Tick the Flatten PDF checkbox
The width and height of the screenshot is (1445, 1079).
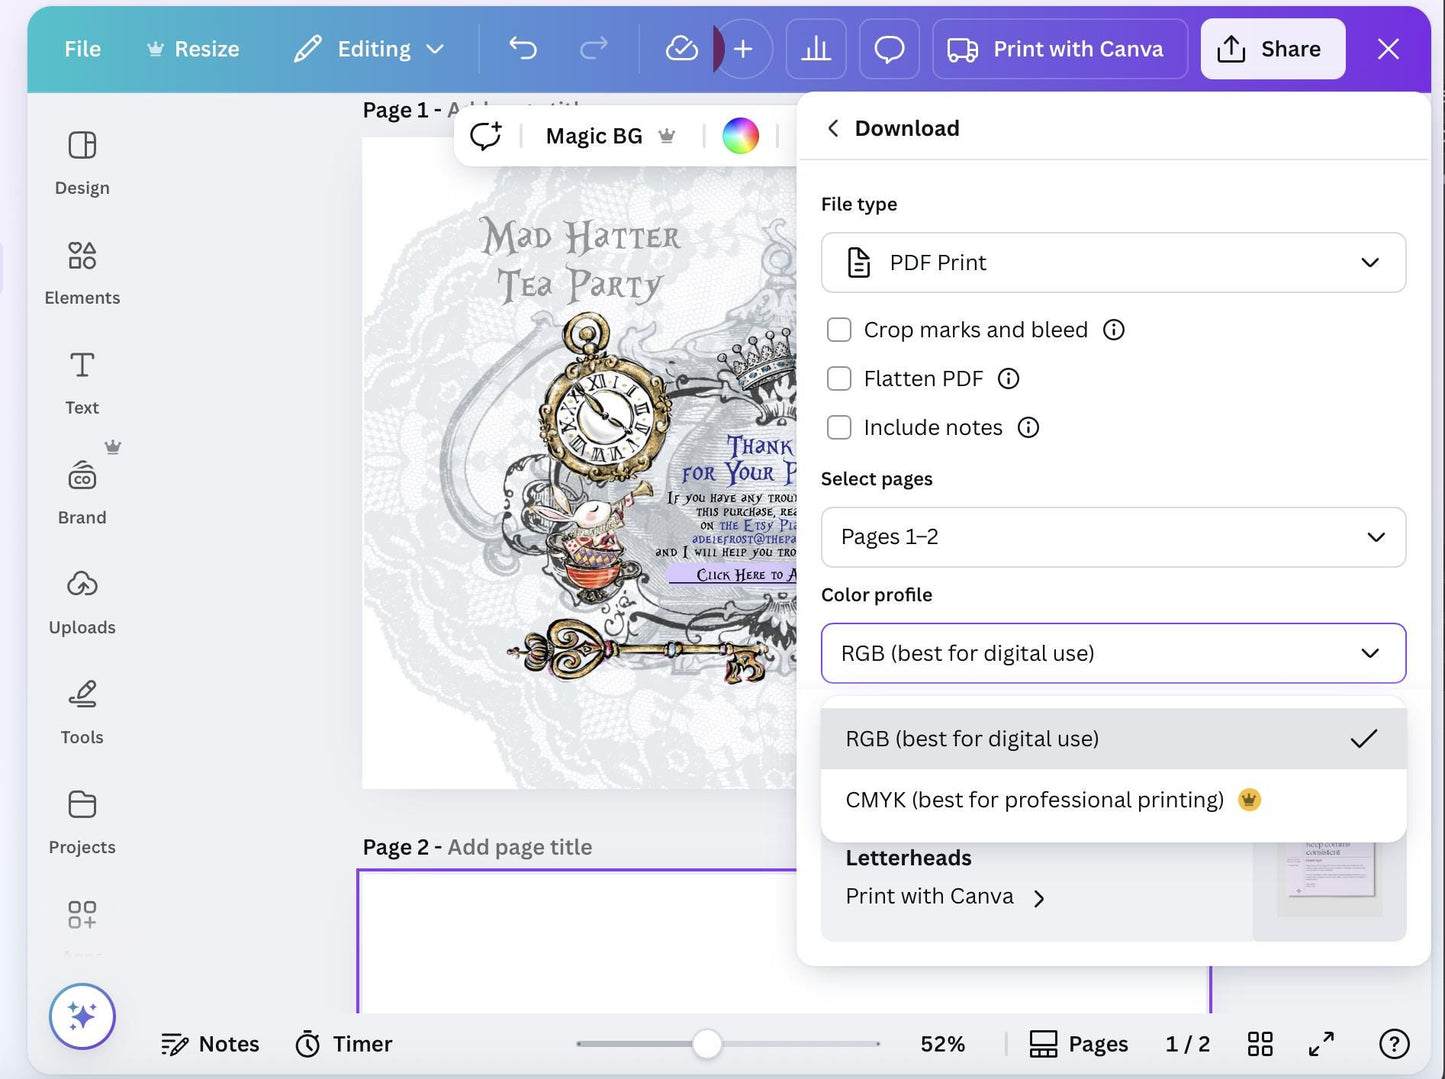click(x=839, y=379)
